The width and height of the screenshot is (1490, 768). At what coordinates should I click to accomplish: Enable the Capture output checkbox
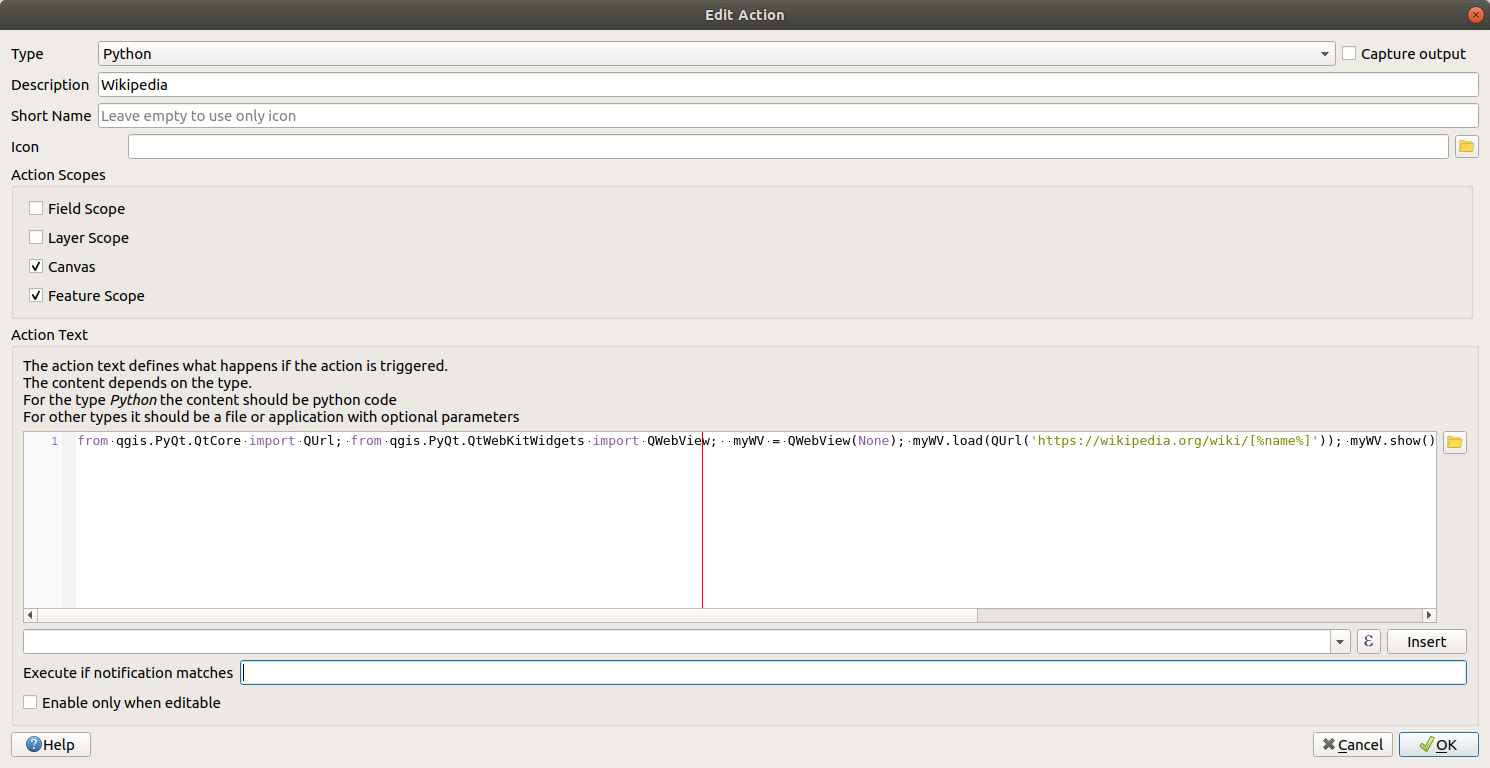click(1349, 53)
